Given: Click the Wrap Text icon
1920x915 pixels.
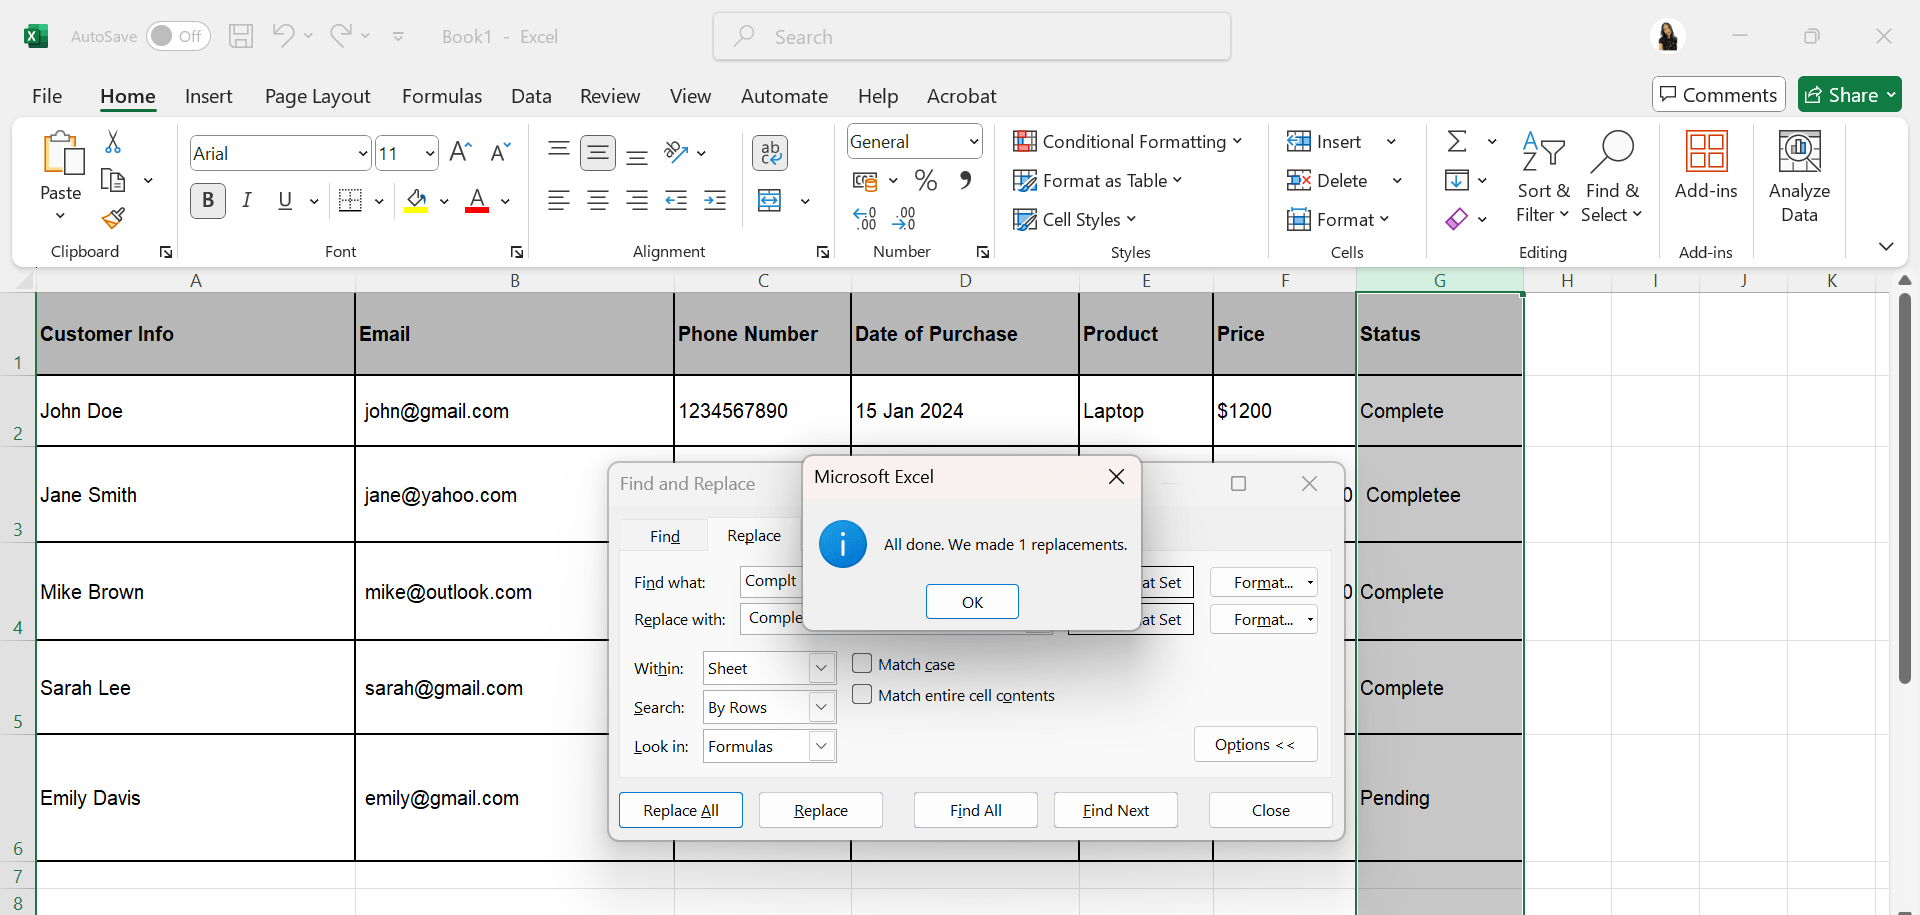Looking at the screenshot, I should 769,153.
